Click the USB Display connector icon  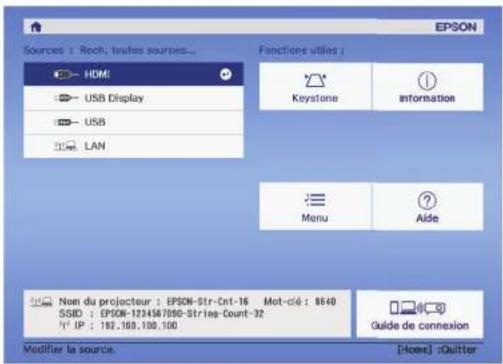(x=66, y=98)
